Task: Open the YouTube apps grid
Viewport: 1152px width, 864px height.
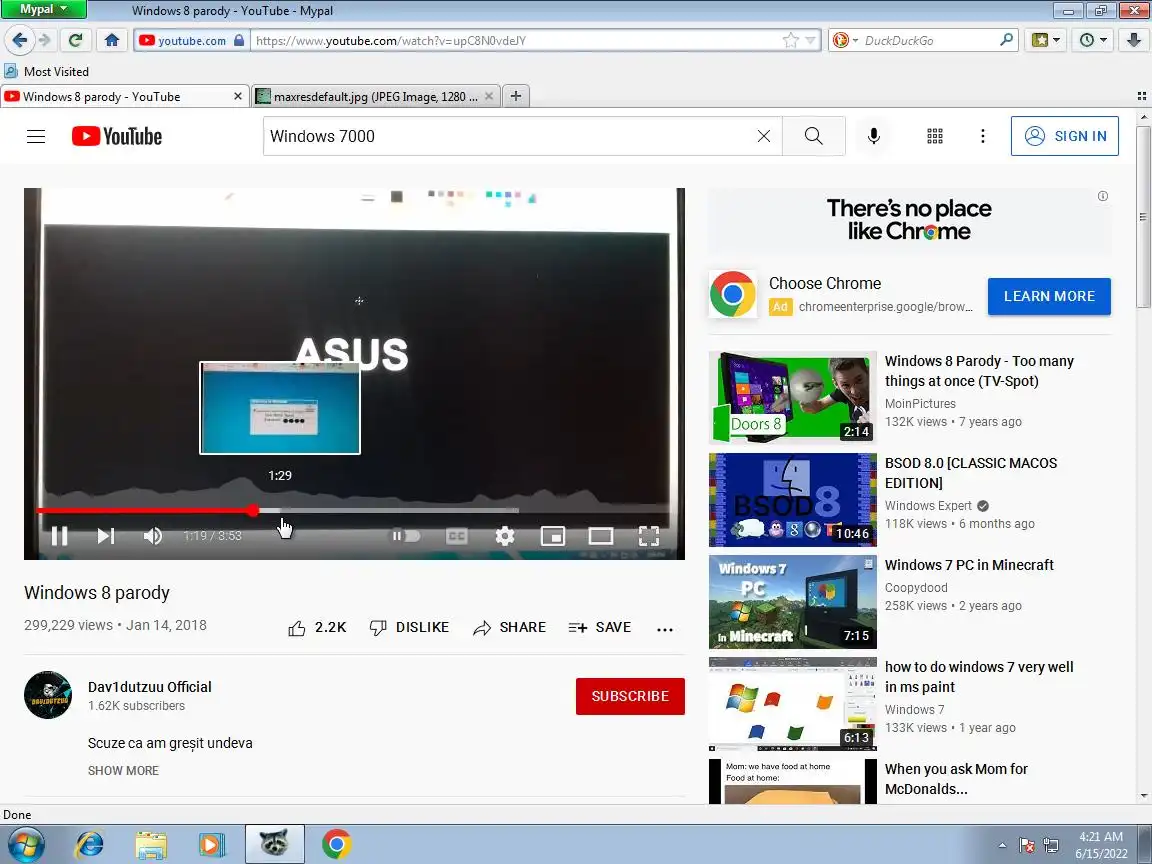Action: [x=935, y=136]
